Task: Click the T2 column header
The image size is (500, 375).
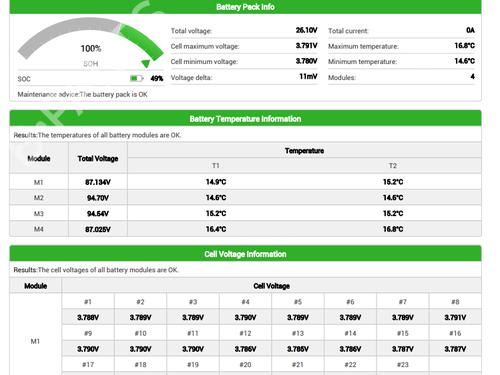Action: tap(393, 166)
